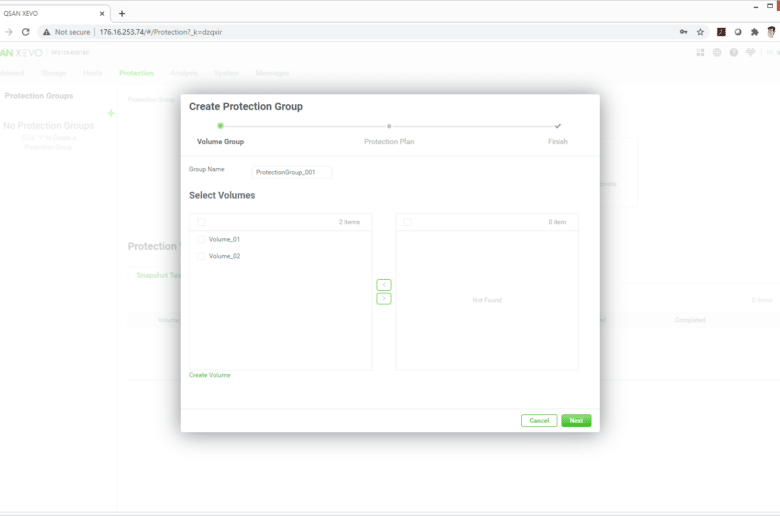Open the System menu in navigation
This screenshot has width=780, height=516.
point(227,73)
